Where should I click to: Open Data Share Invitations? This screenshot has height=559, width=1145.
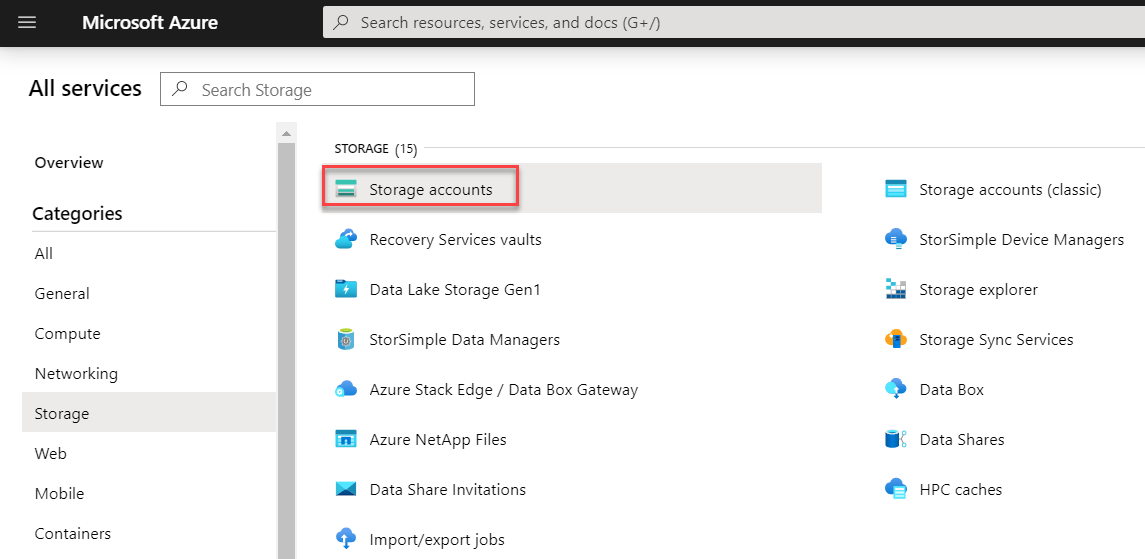click(x=448, y=489)
